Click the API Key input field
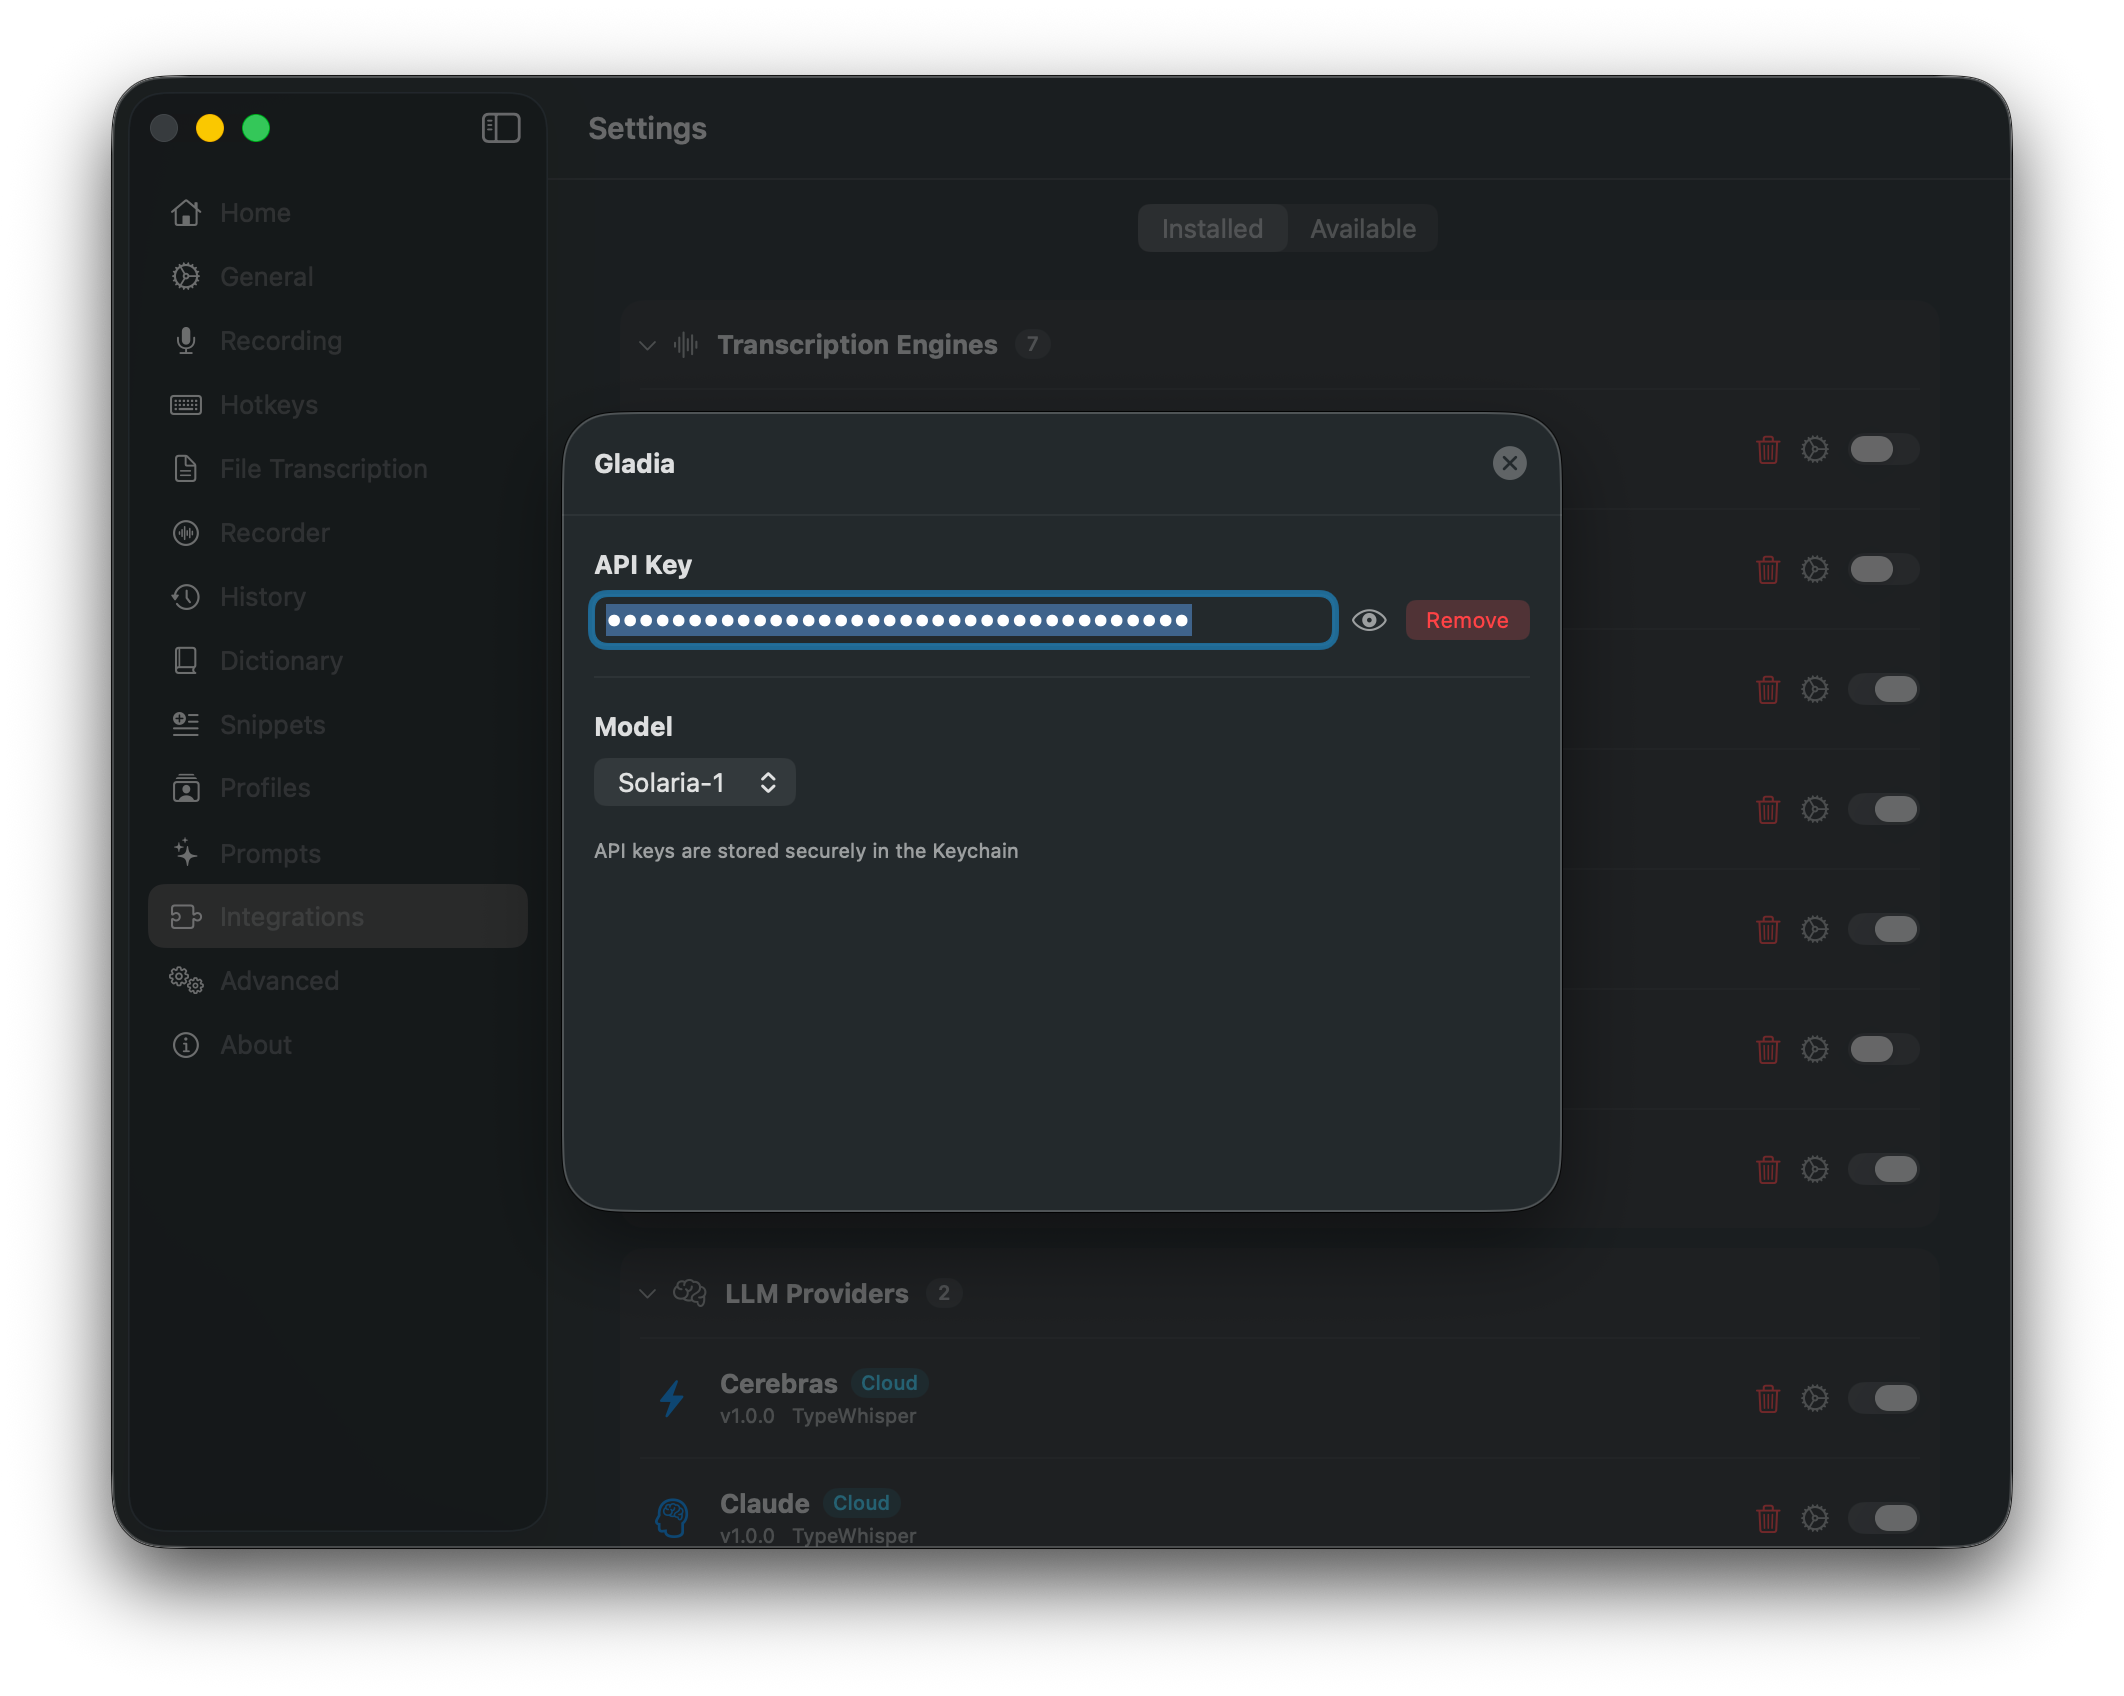The height and width of the screenshot is (1696, 2124). click(x=963, y=620)
